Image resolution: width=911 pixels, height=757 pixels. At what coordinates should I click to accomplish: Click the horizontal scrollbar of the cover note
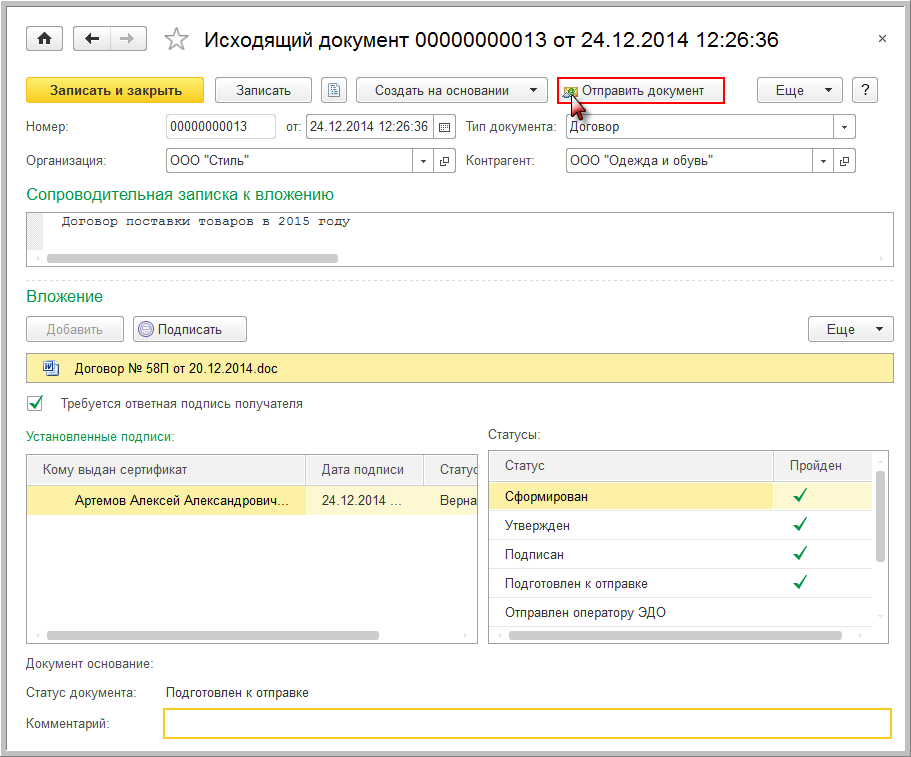[x=192, y=259]
